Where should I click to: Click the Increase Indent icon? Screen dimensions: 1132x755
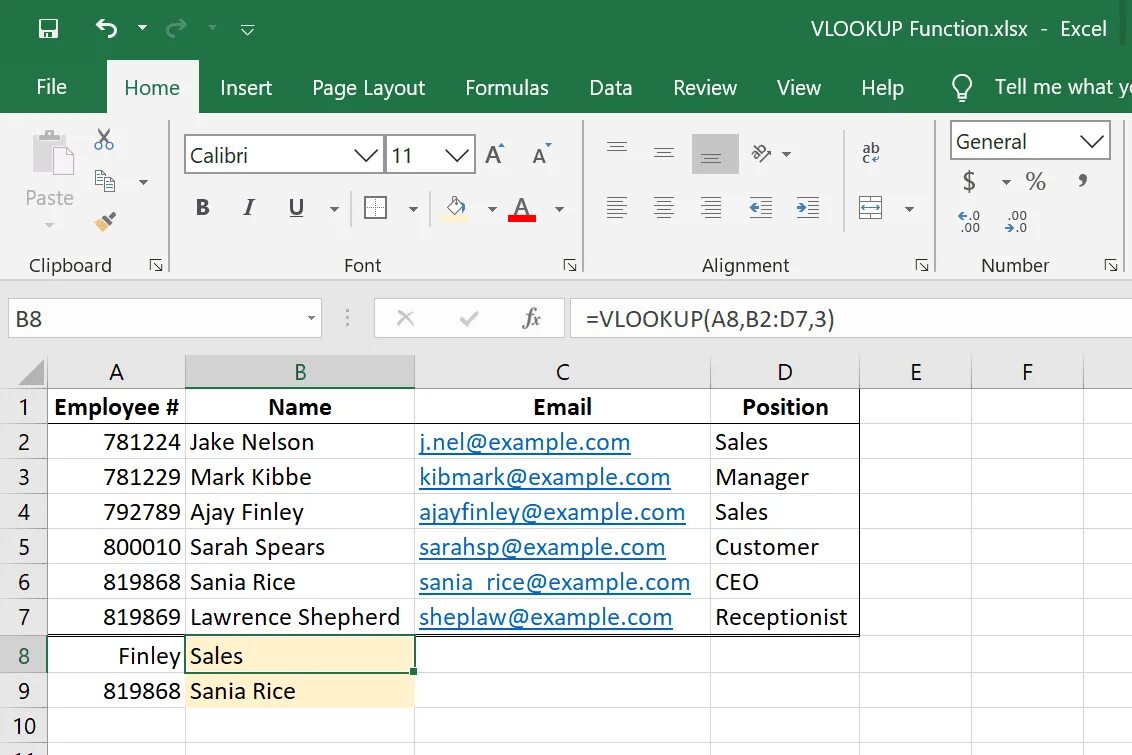[x=807, y=208]
